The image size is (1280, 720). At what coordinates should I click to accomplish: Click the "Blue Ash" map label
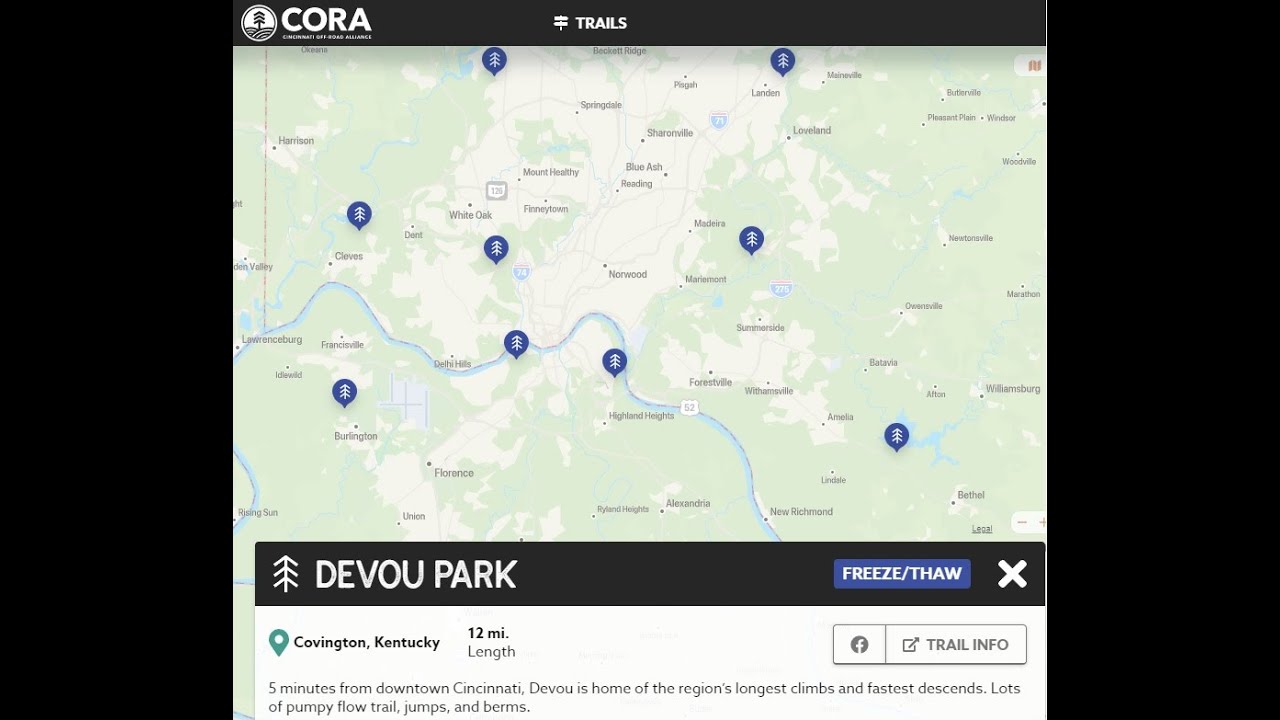click(644, 167)
